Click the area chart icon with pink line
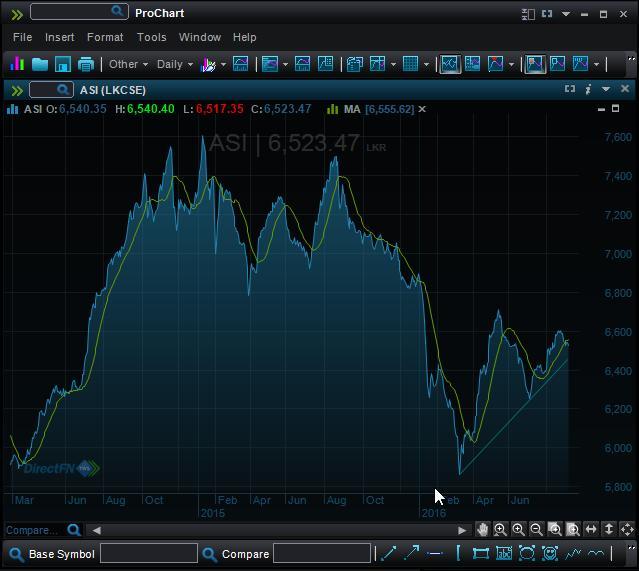Screen dimensions: 639x571 pos(270,64)
